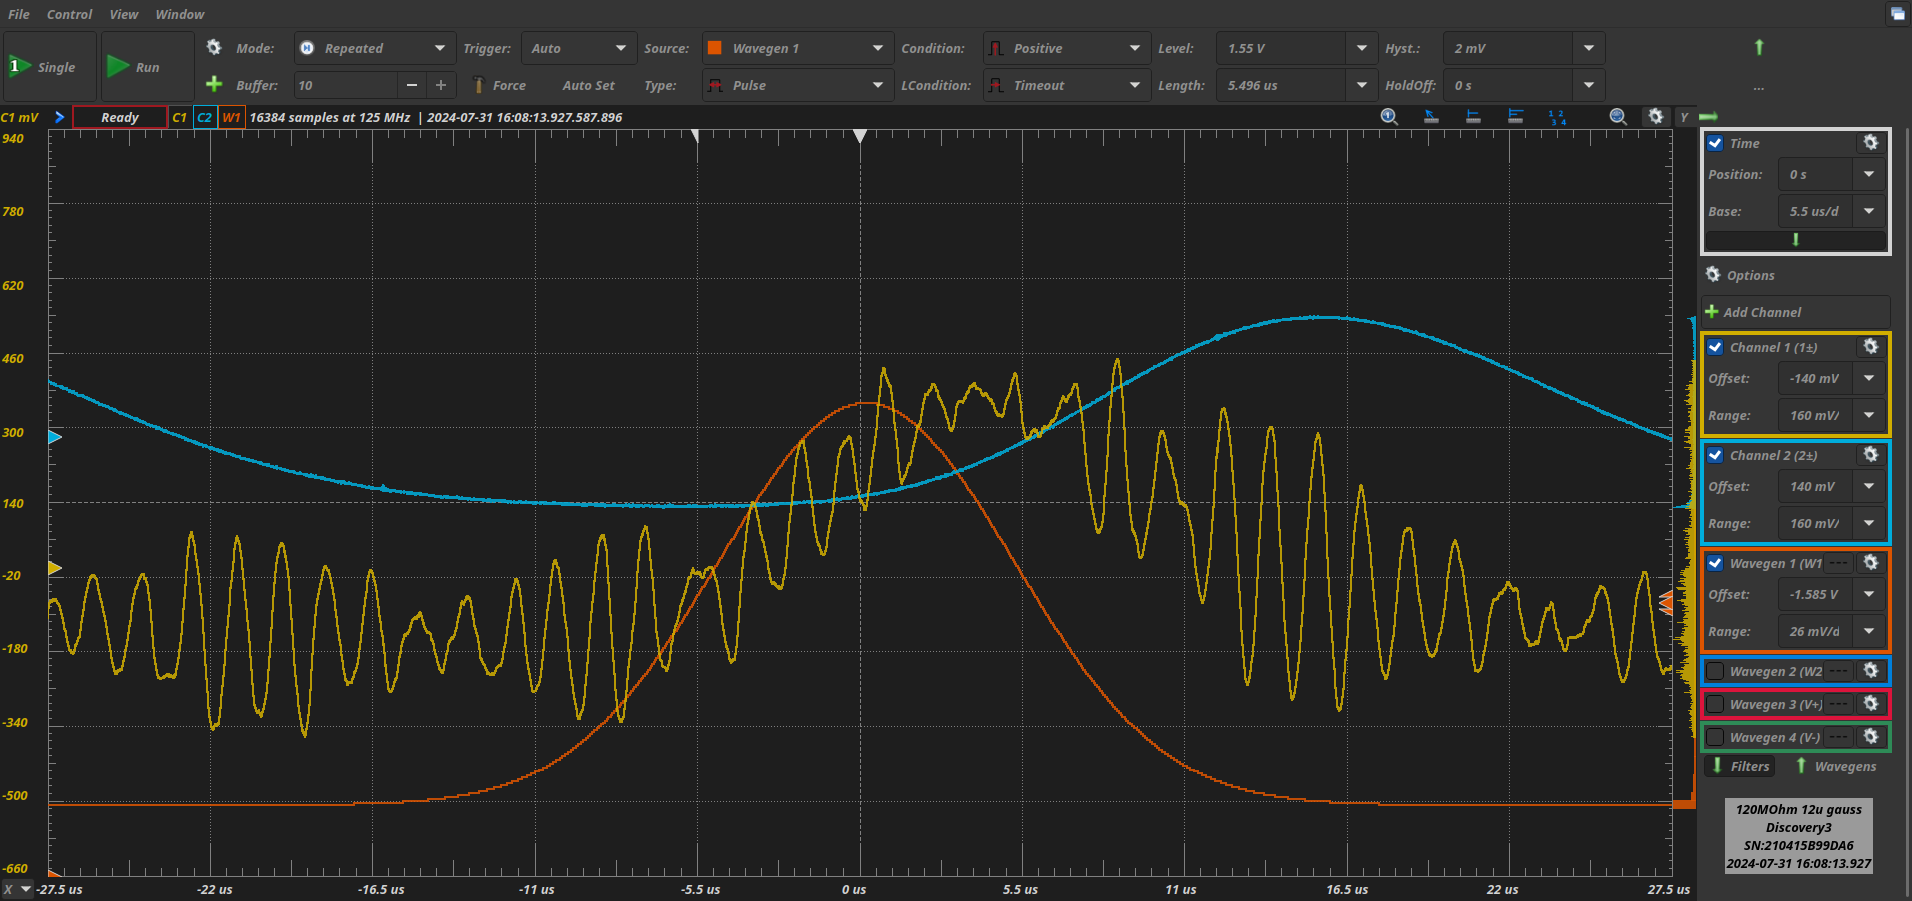Click the Options button

(x=1741, y=275)
